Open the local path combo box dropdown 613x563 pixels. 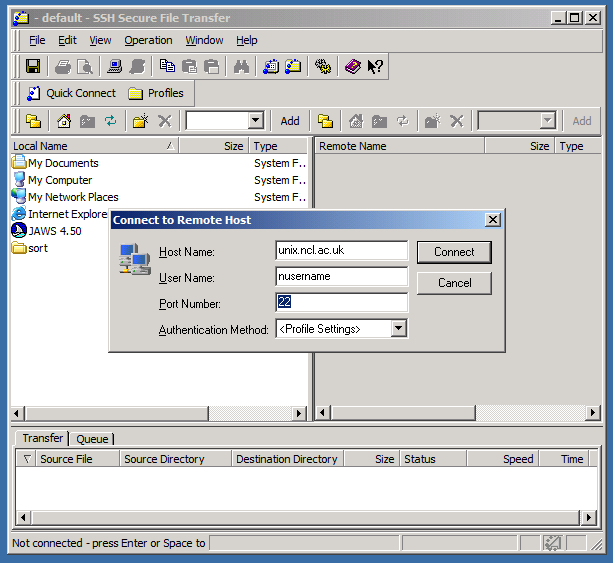(x=255, y=121)
